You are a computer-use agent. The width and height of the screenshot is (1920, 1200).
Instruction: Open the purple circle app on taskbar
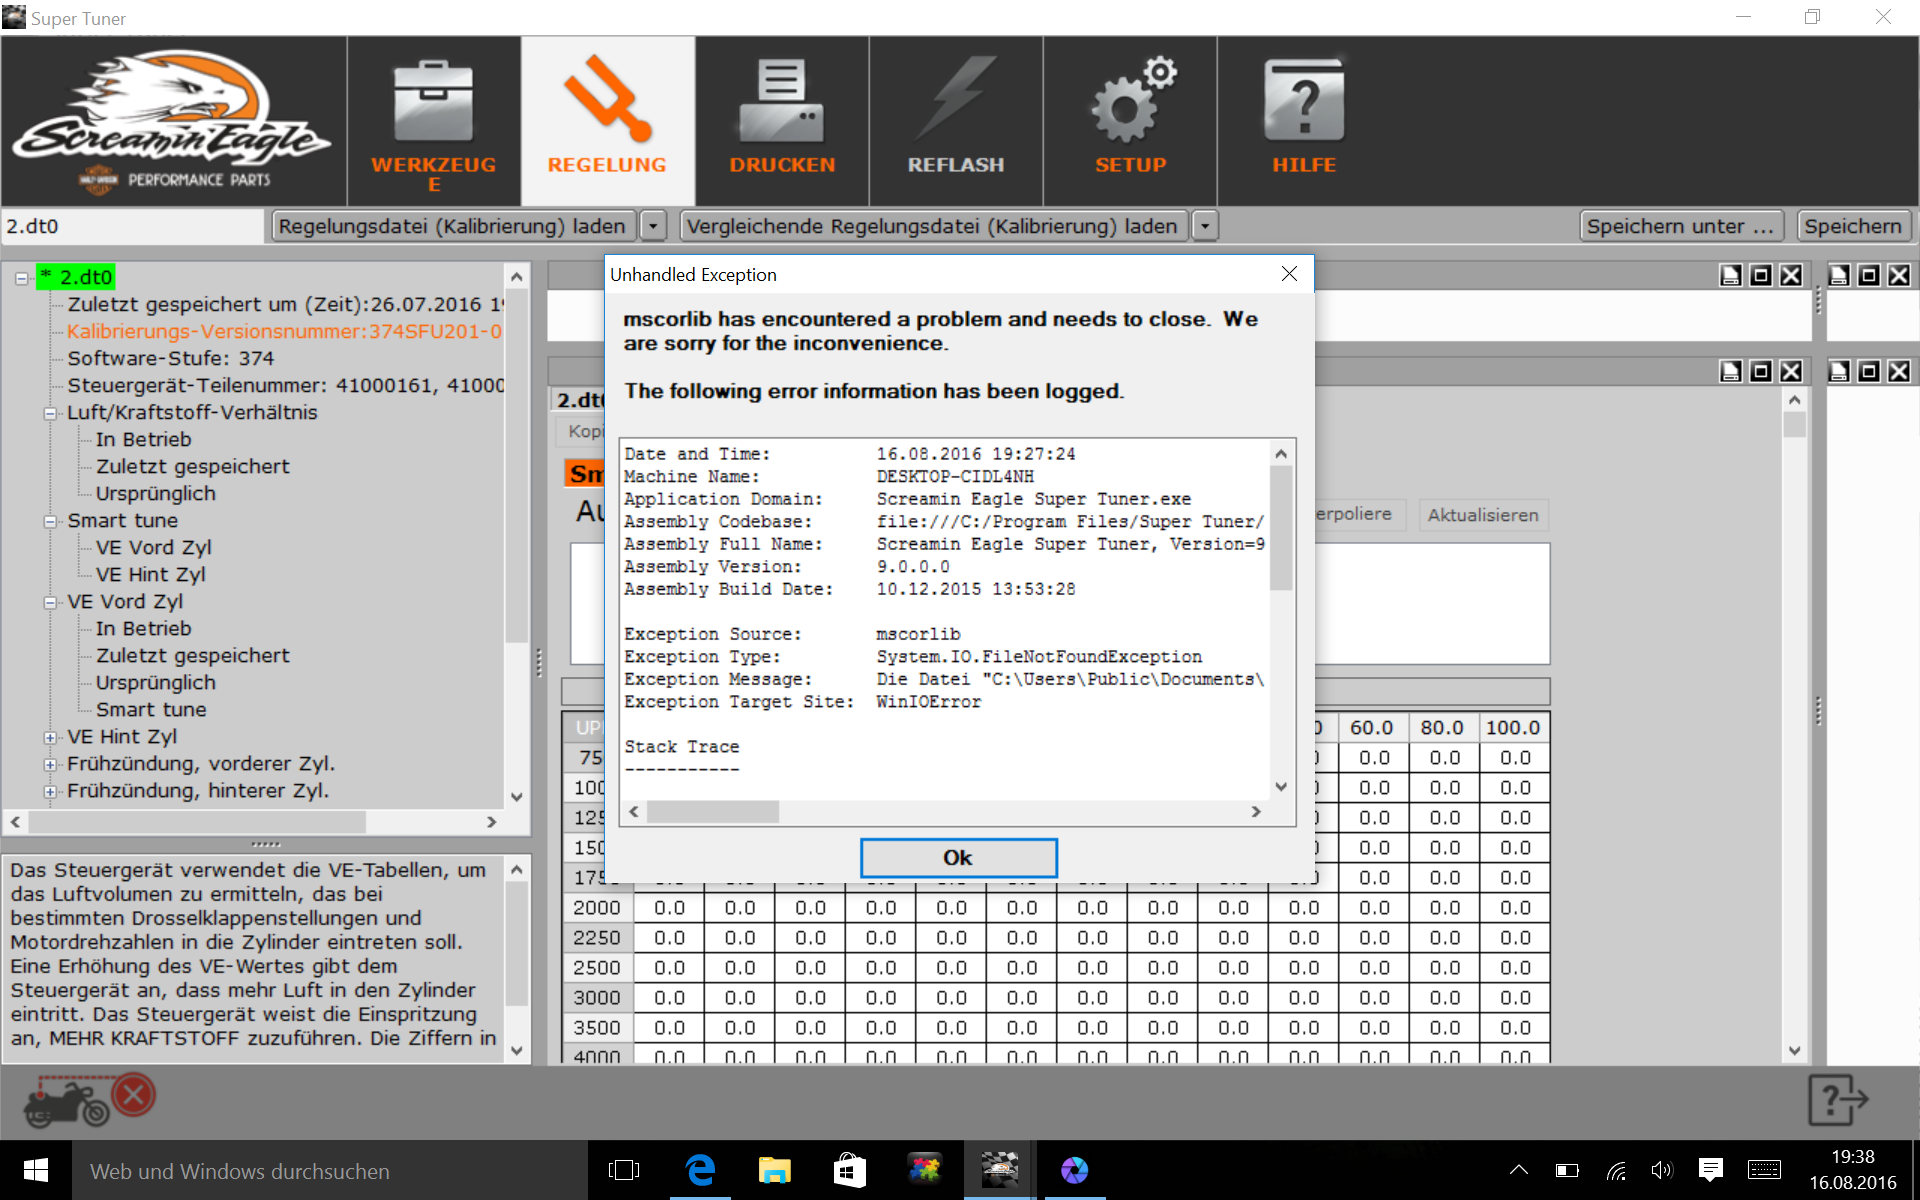(x=1074, y=1170)
